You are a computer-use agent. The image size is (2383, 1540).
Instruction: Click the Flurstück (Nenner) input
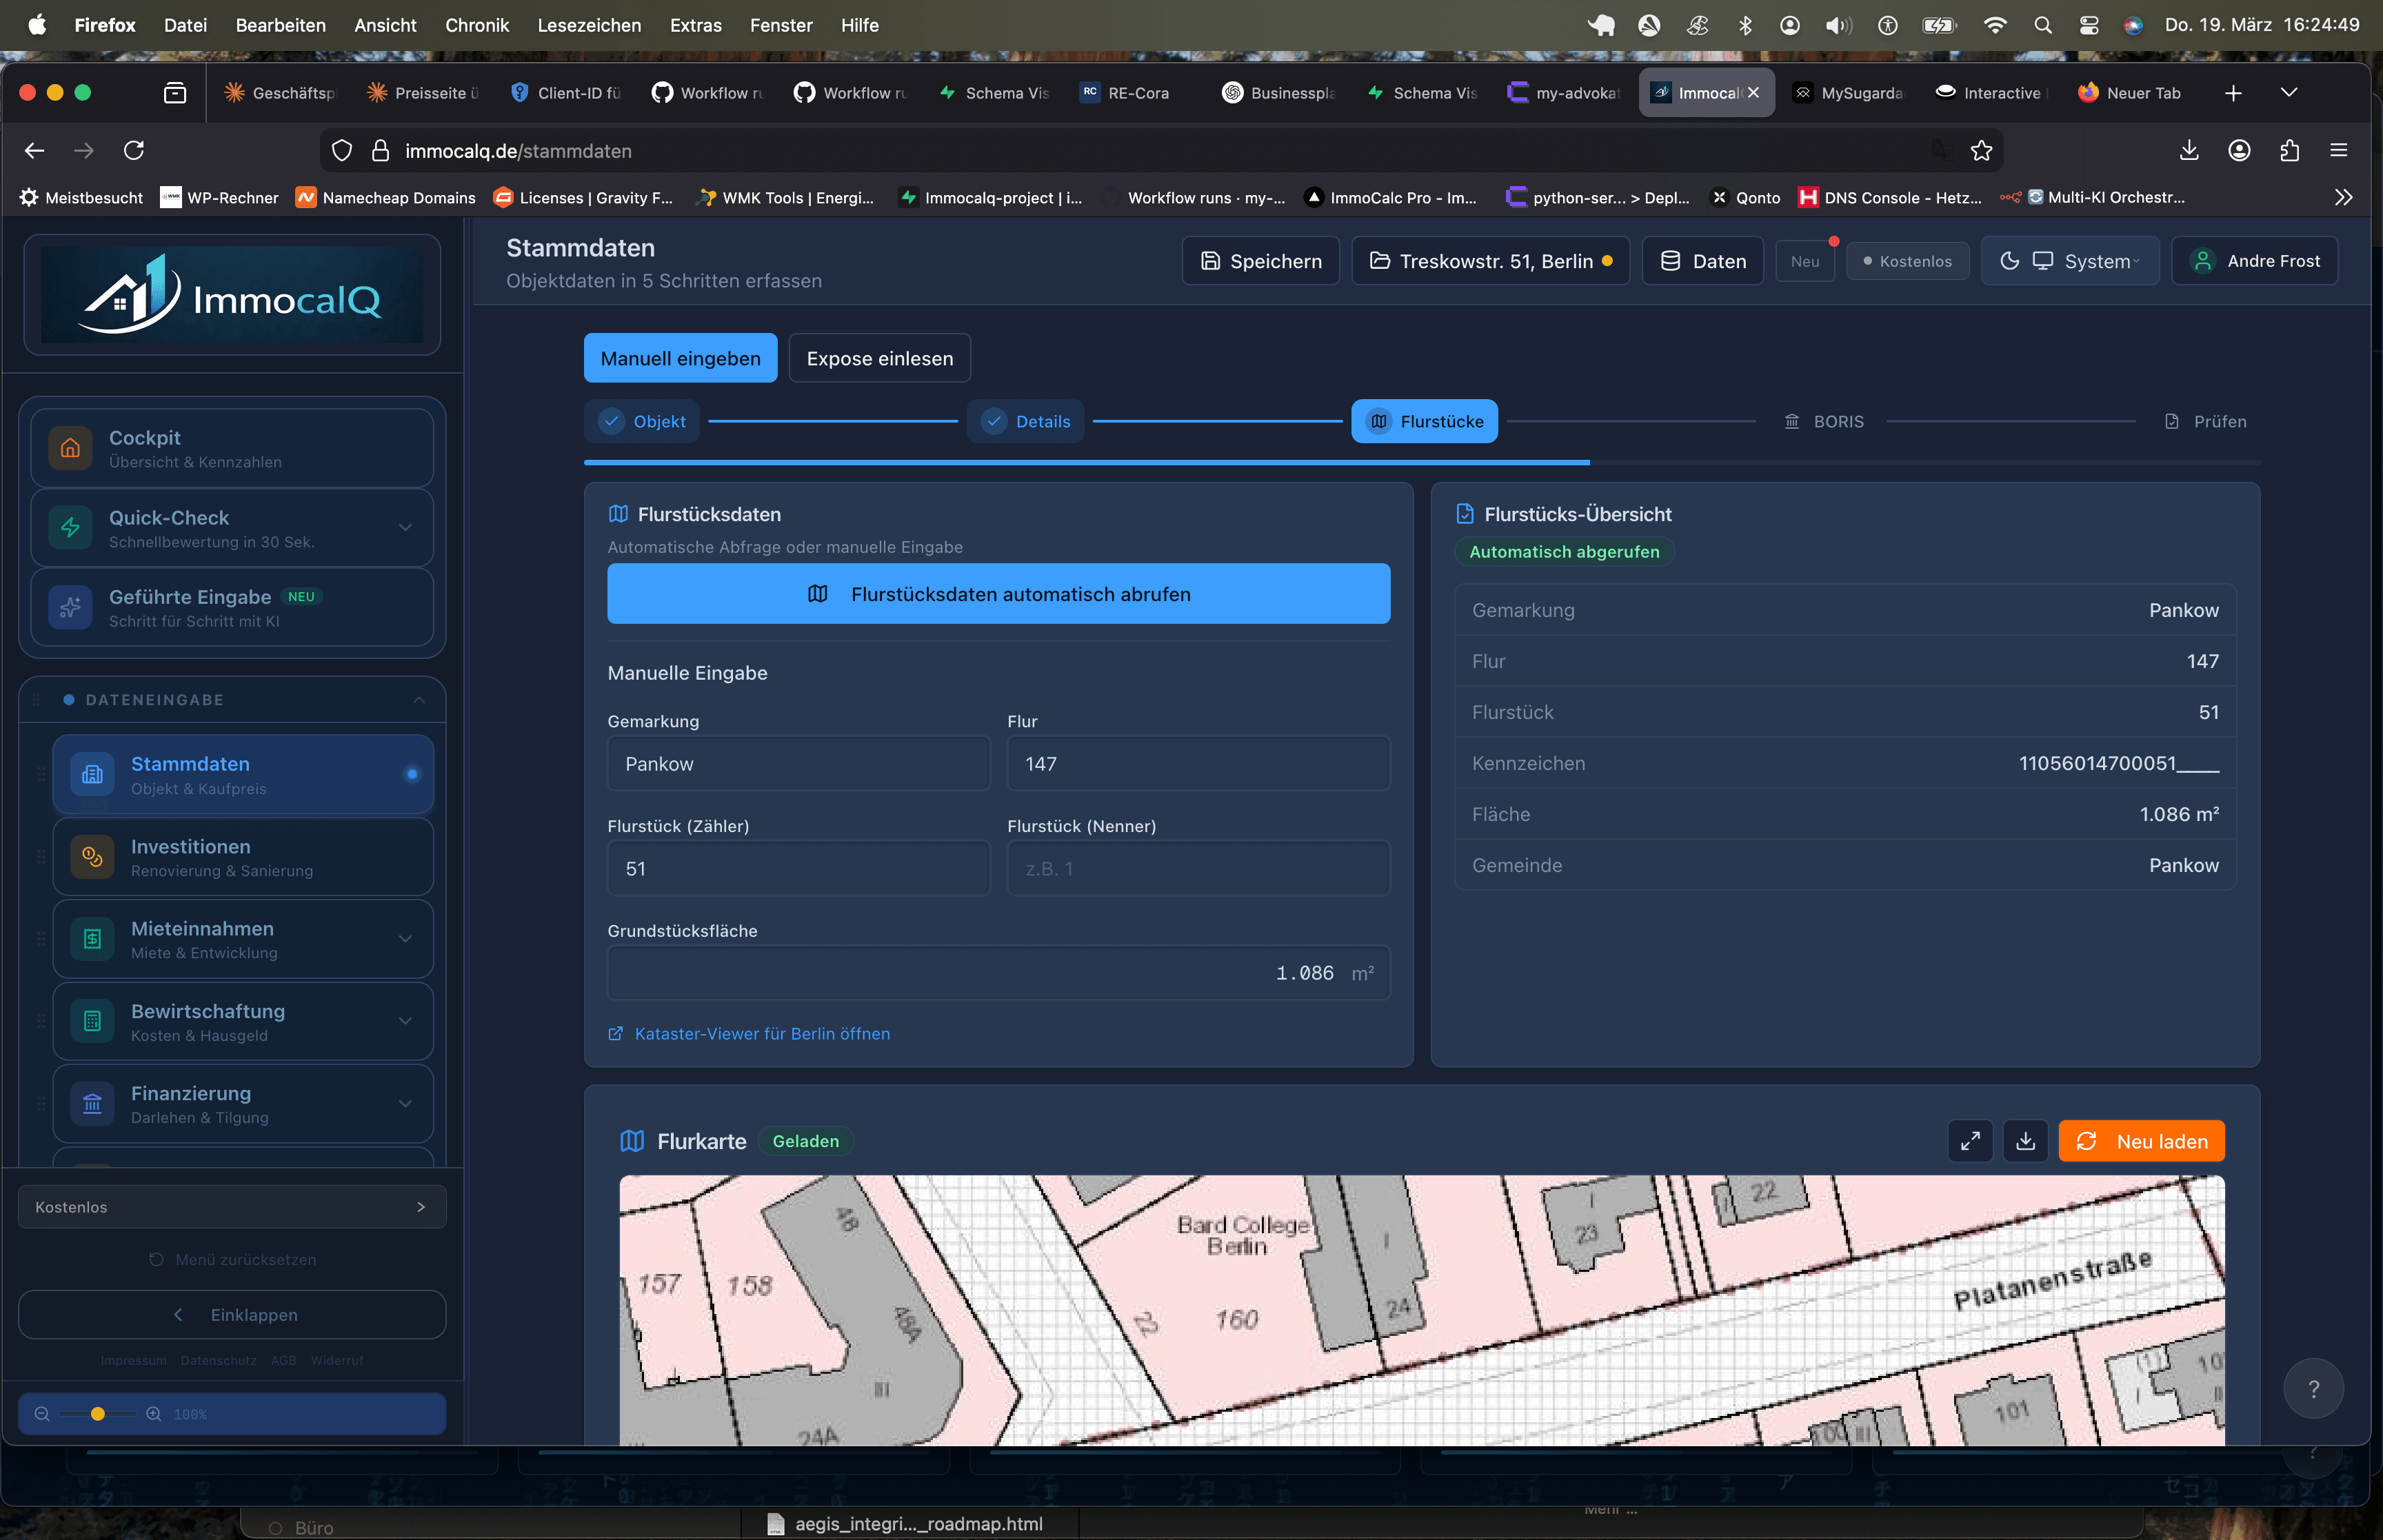1198,869
